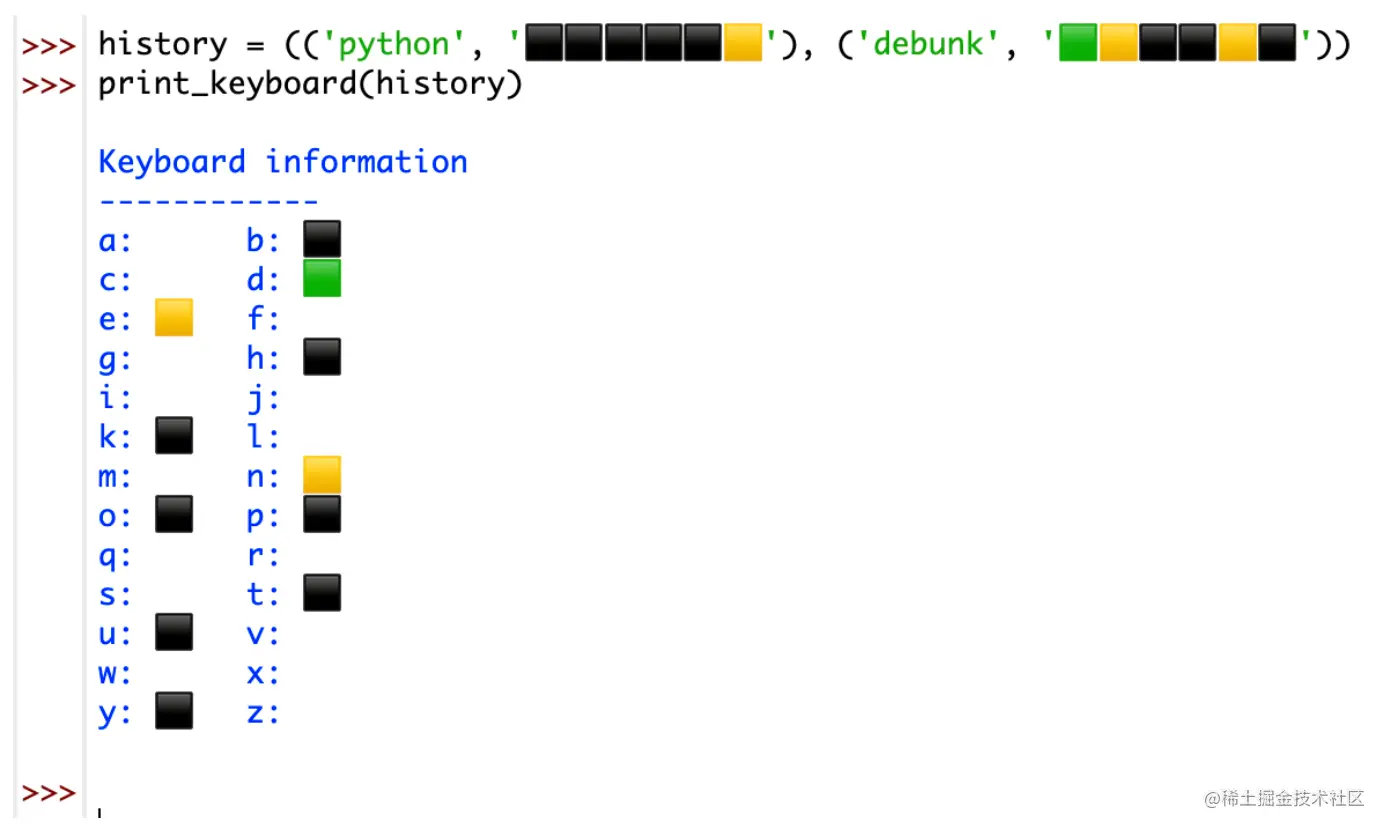1388x832 pixels.
Task: Click the yellow square next to n:
Action: click(x=322, y=475)
